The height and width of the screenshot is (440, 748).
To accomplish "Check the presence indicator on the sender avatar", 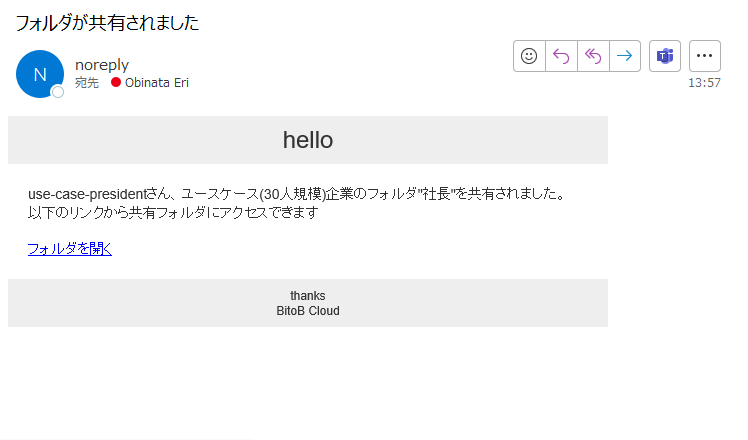I will 58,92.
